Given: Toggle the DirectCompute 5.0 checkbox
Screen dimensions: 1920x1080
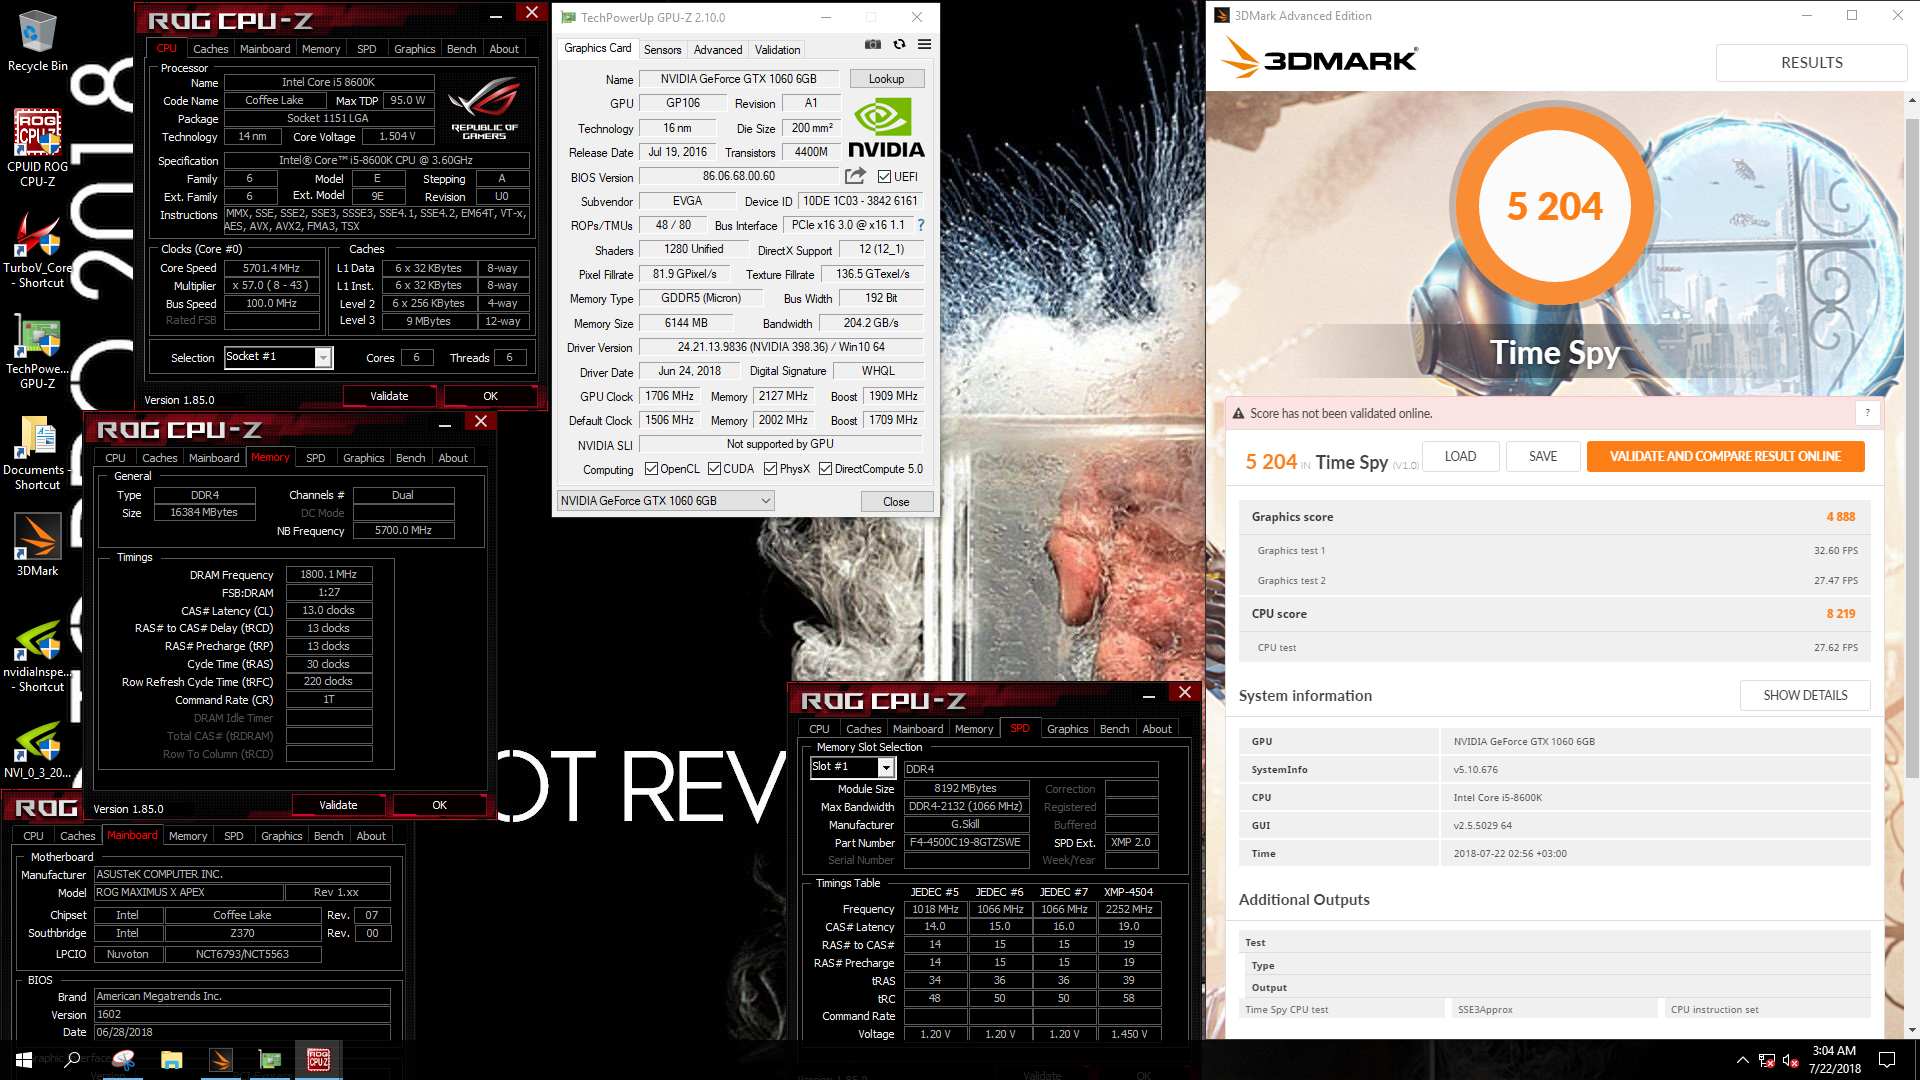Looking at the screenshot, I should (x=825, y=469).
